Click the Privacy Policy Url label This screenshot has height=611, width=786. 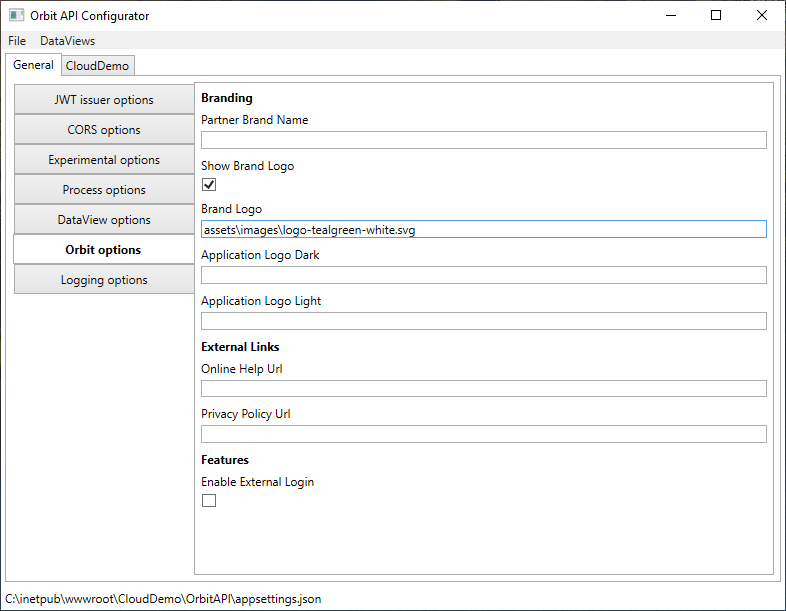point(246,414)
